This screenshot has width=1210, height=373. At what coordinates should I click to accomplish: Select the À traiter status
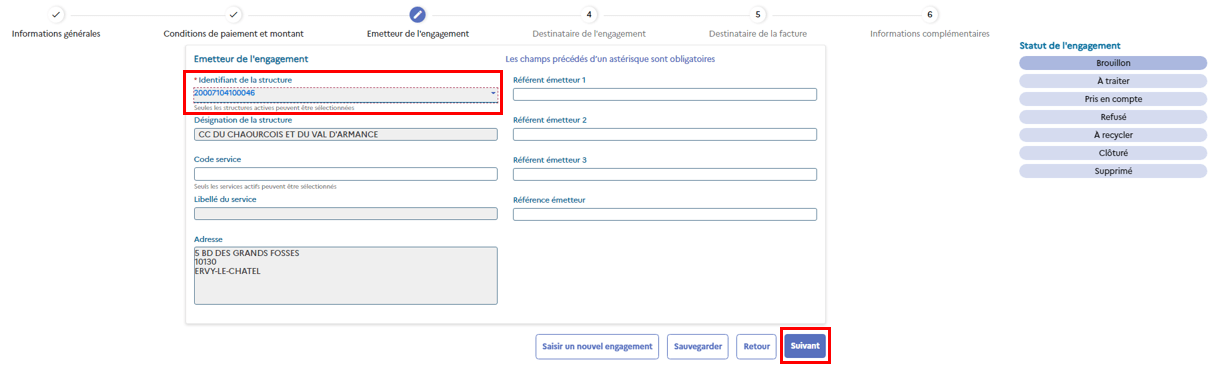[x=1113, y=81]
